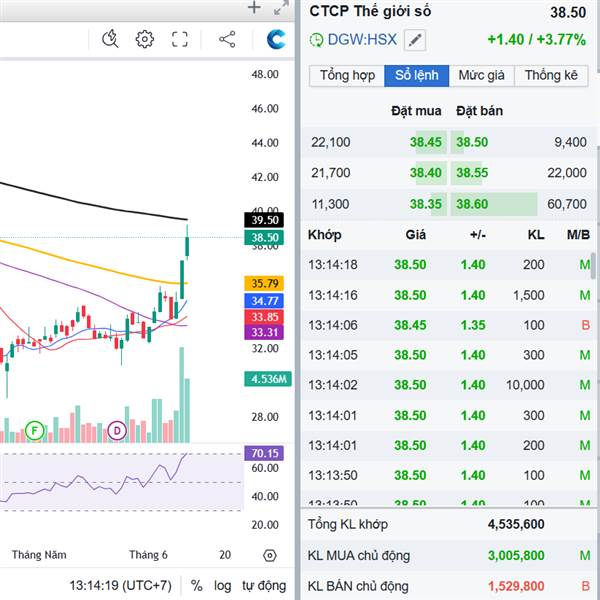Click the +1.40 / +3.77% change value
The height and width of the screenshot is (600, 600).
coord(536,40)
